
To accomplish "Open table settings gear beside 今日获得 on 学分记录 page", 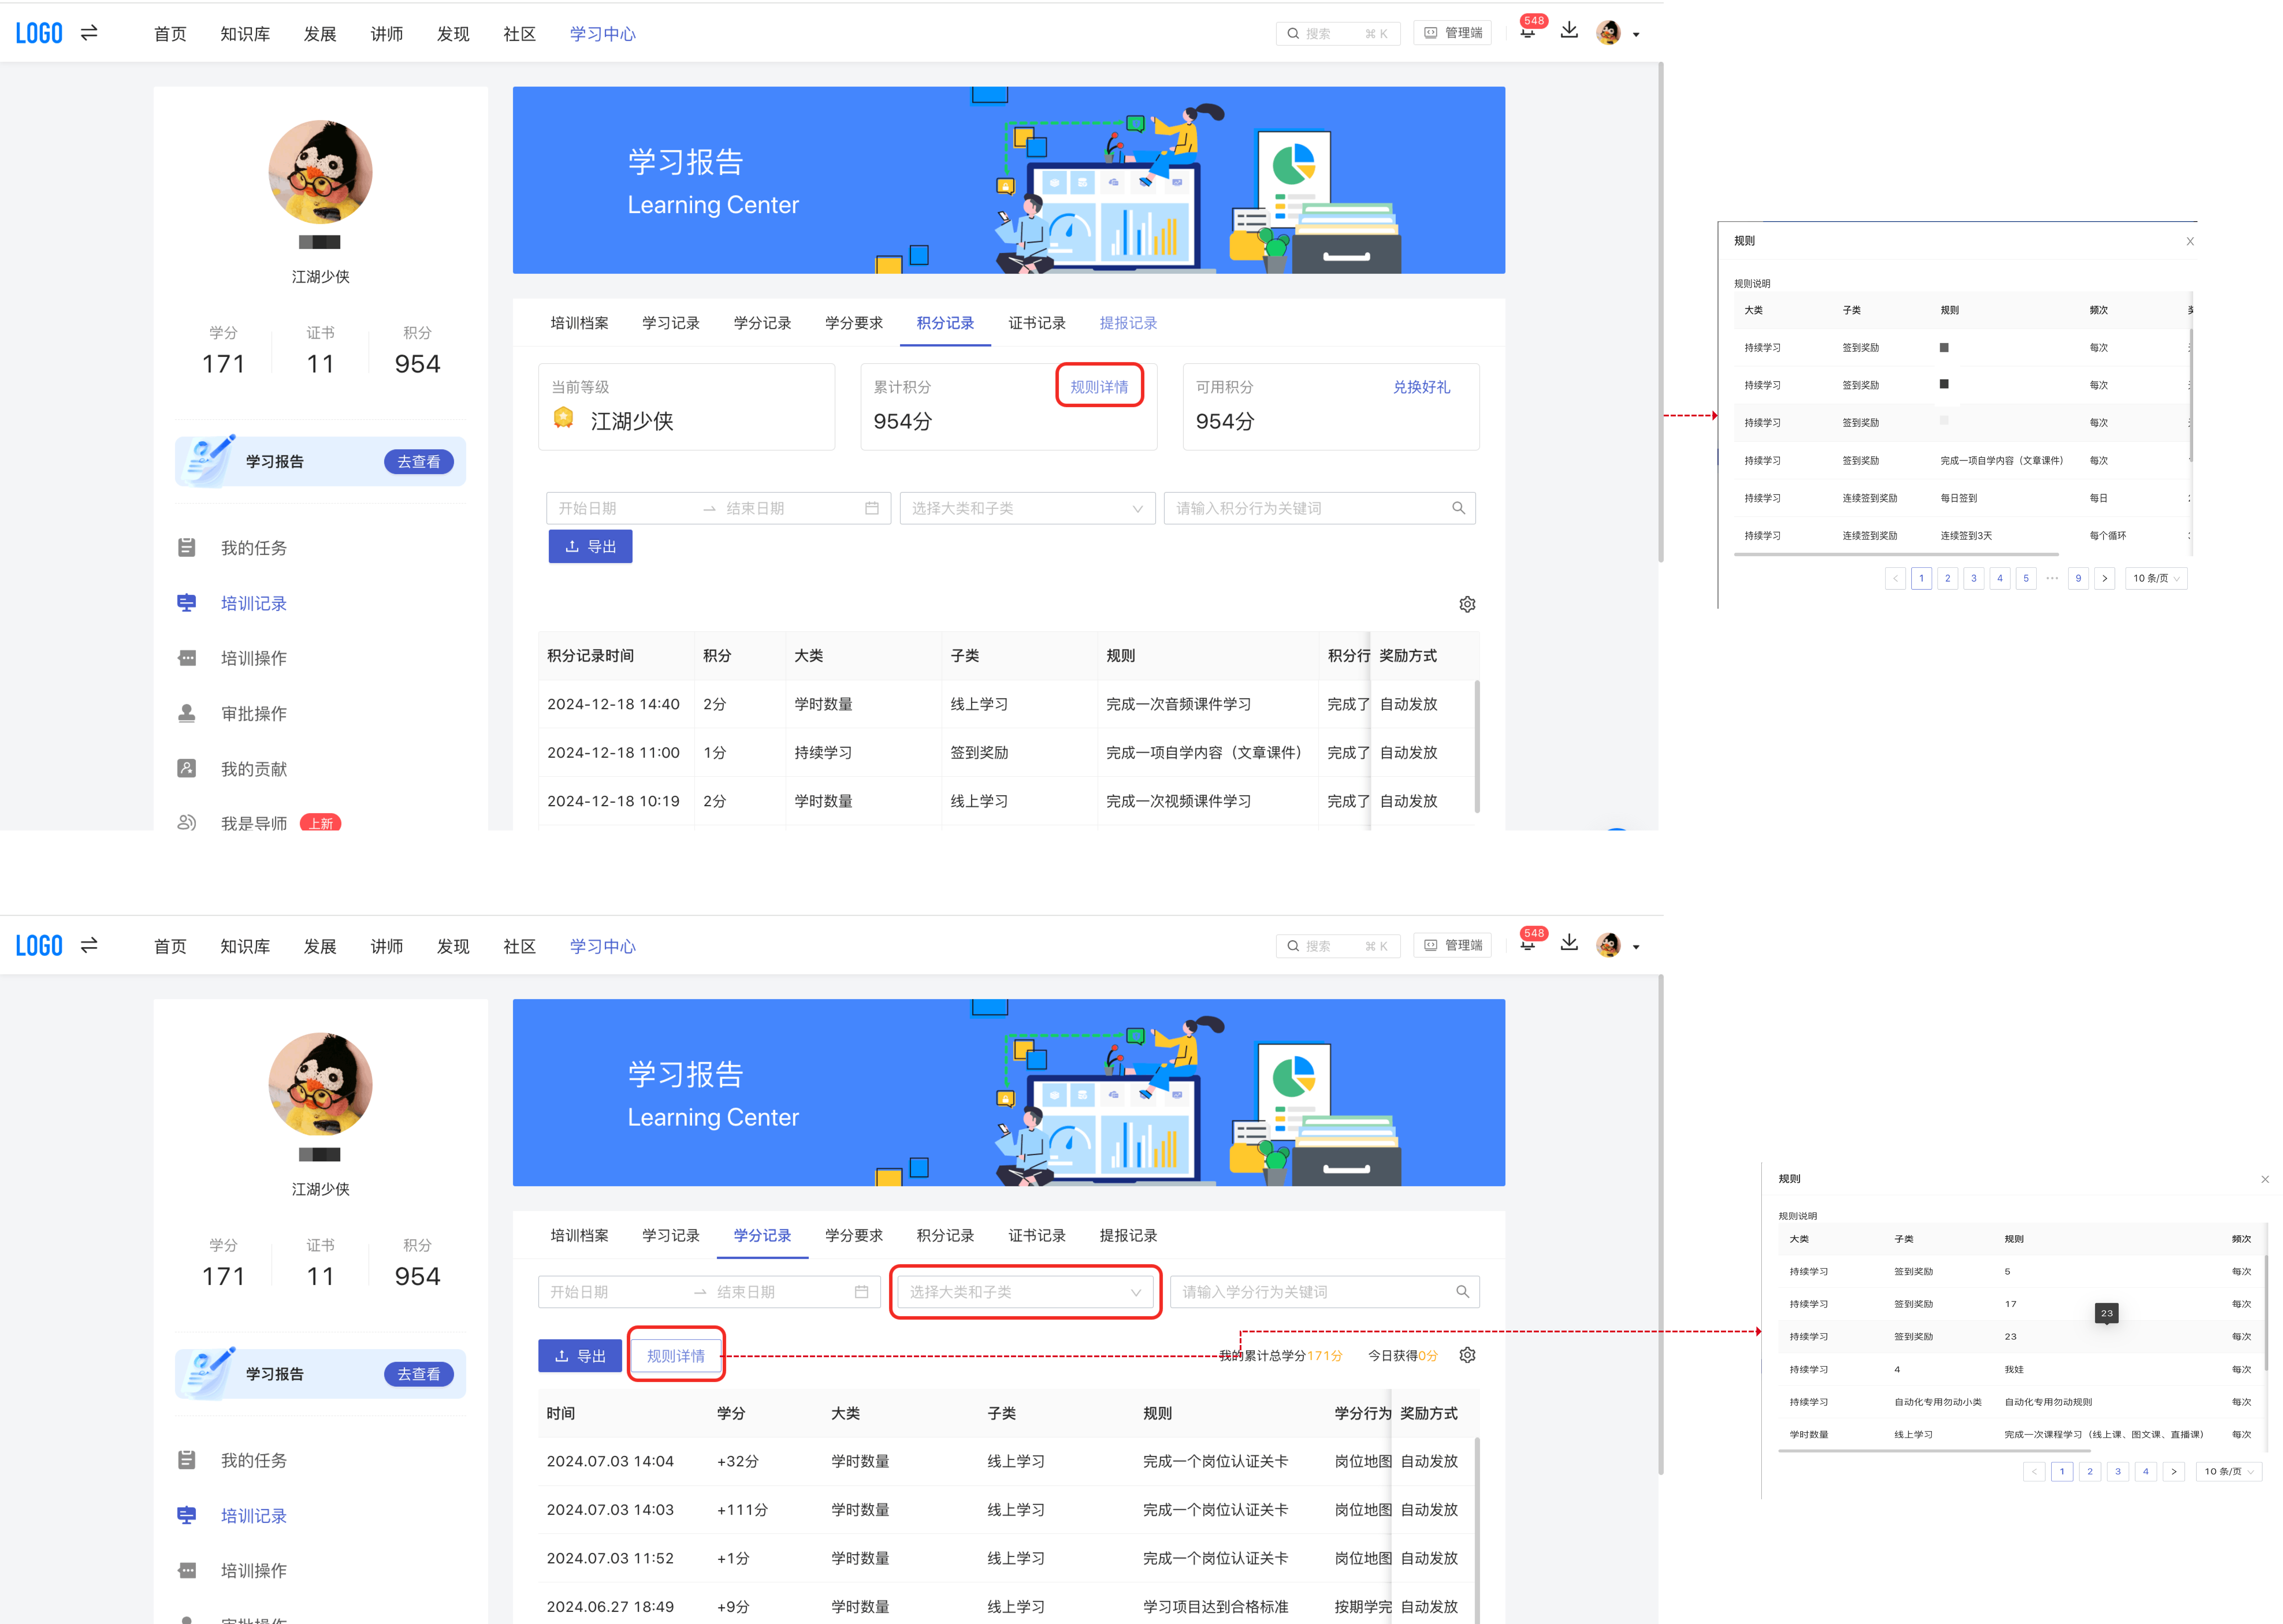I will point(1467,1355).
